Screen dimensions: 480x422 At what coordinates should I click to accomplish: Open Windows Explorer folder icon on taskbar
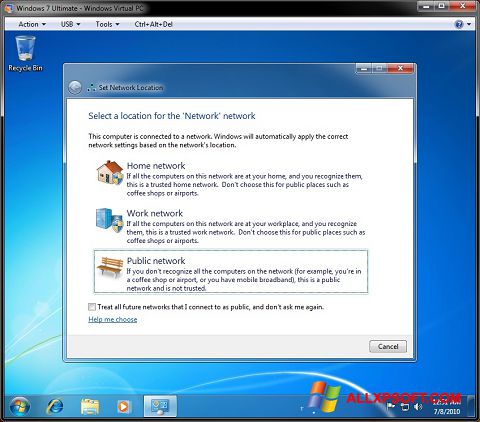click(90, 407)
